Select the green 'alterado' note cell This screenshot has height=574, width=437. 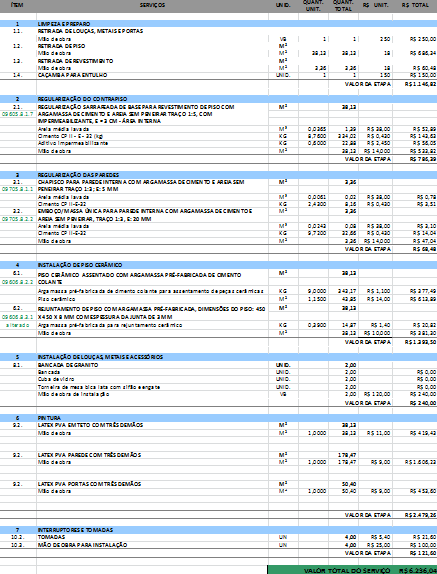[x=18, y=325]
